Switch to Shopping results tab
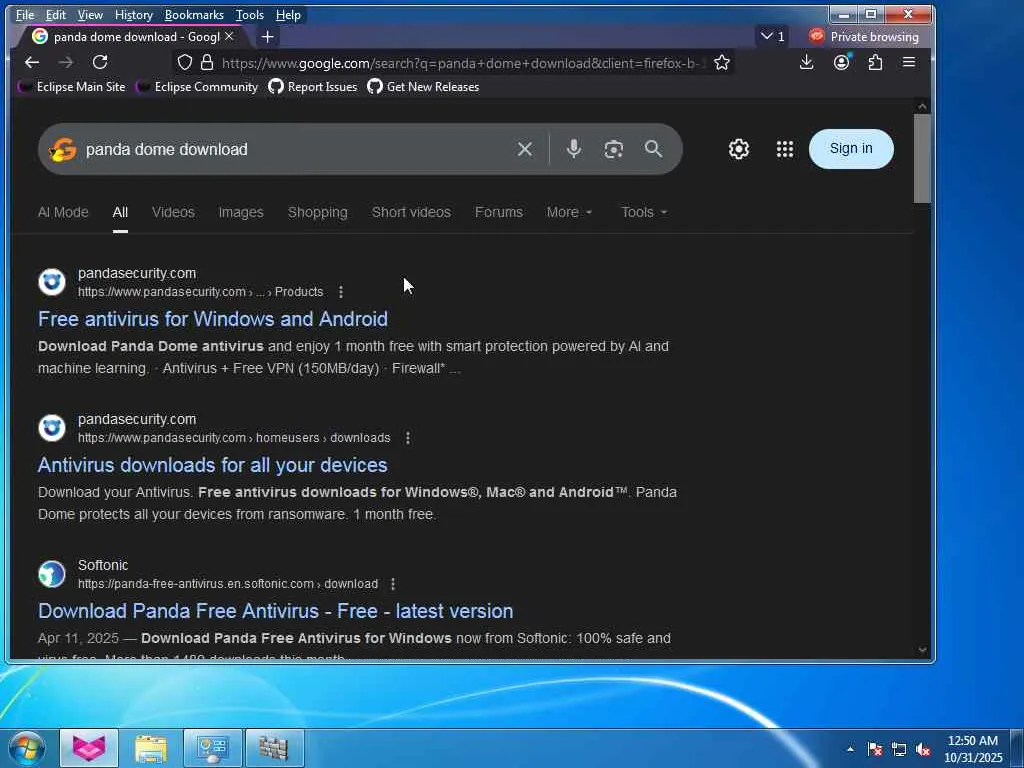1024x768 pixels. pos(317,212)
